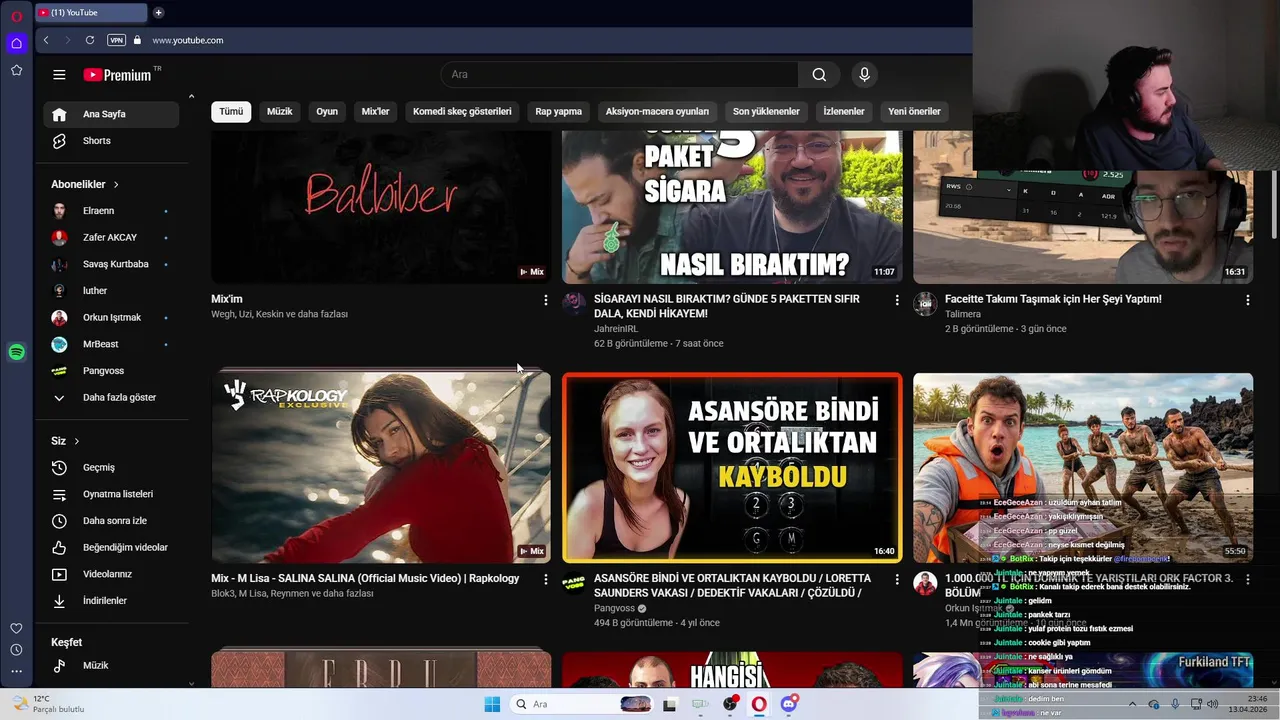Open Zafer AKCAY subscription channel

(111, 238)
